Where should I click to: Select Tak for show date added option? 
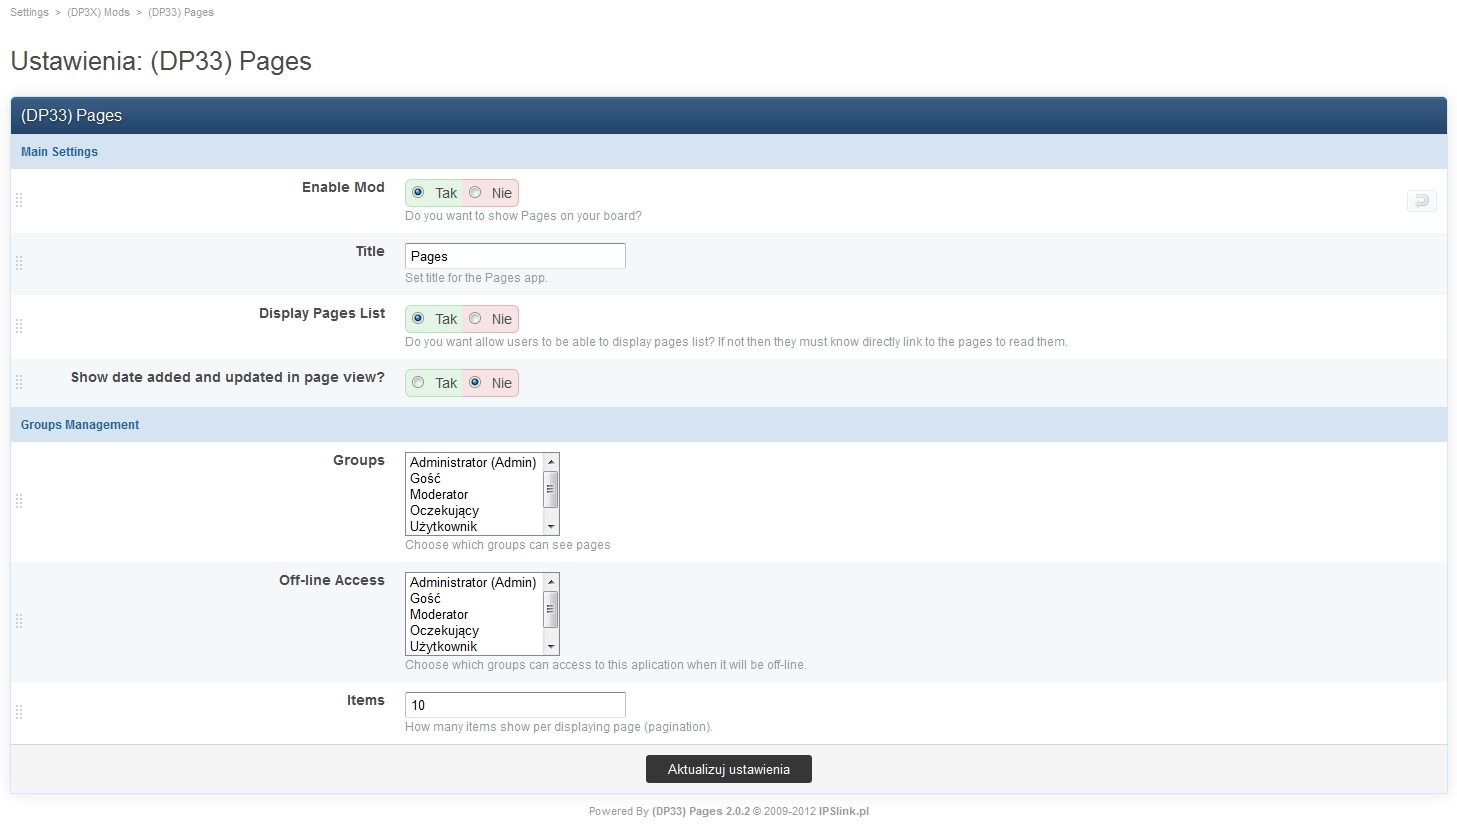(x=418, y=383)
